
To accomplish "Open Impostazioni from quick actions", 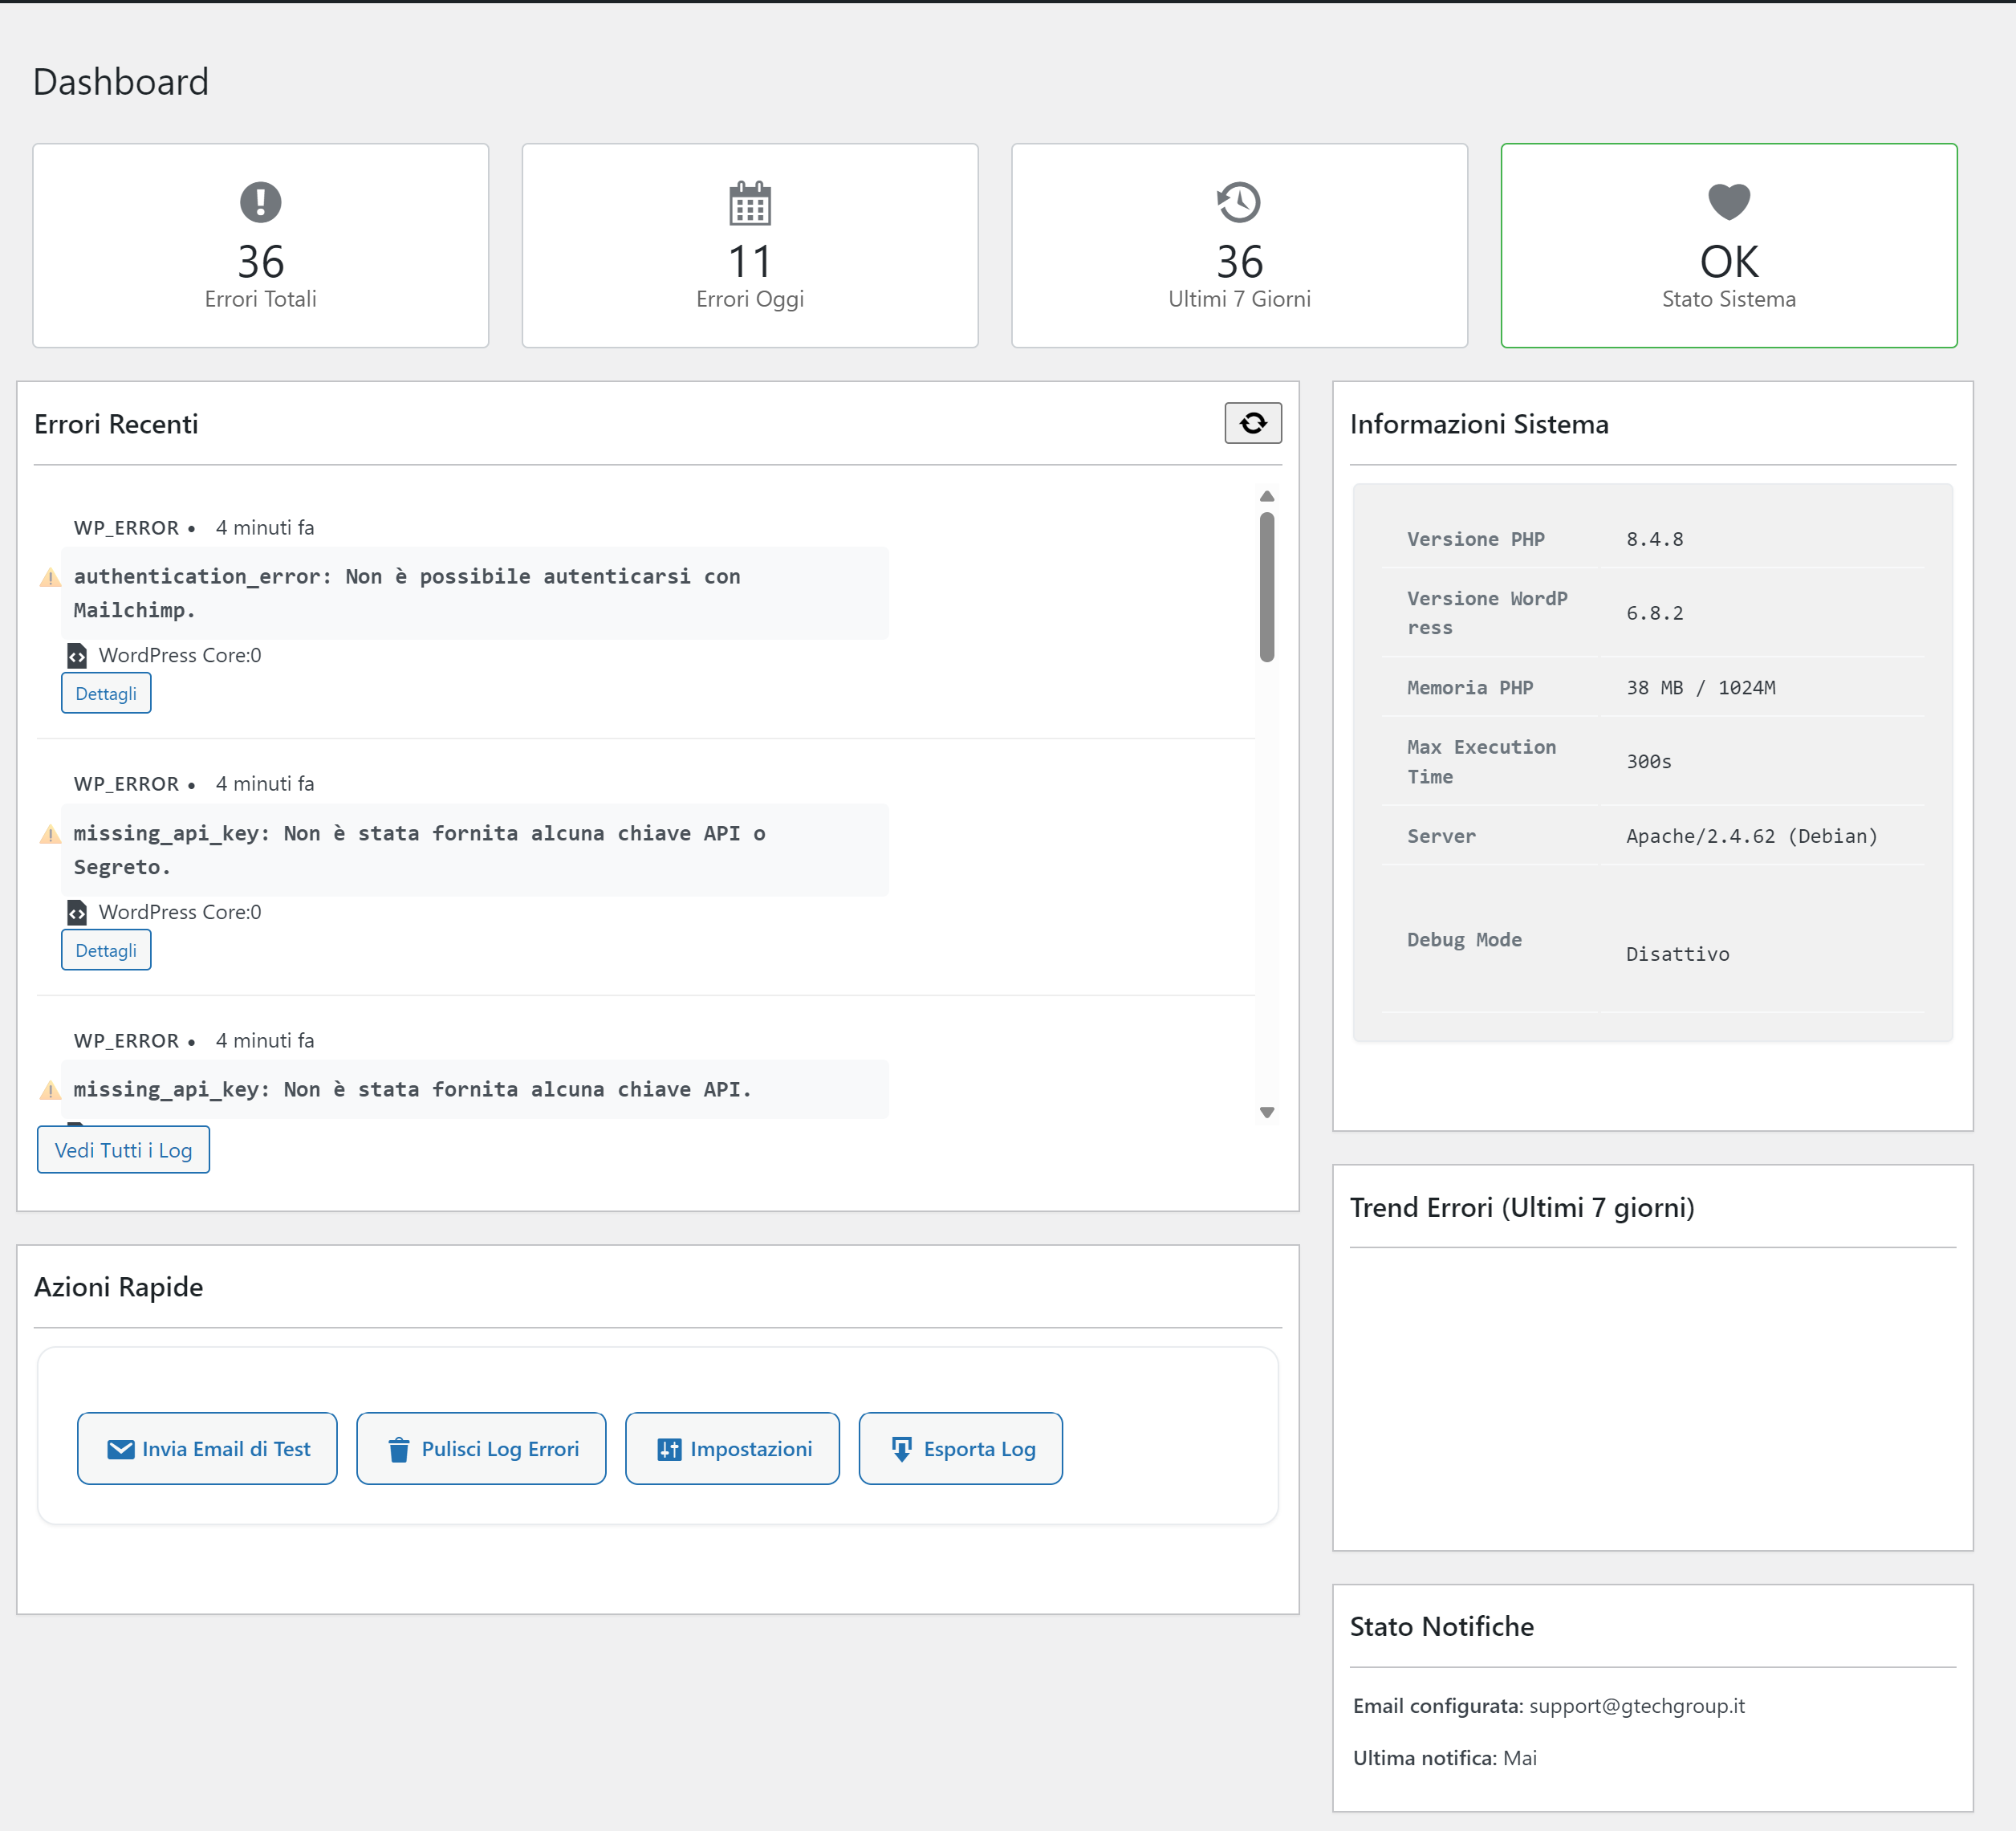I will (x=732, y=1449).
